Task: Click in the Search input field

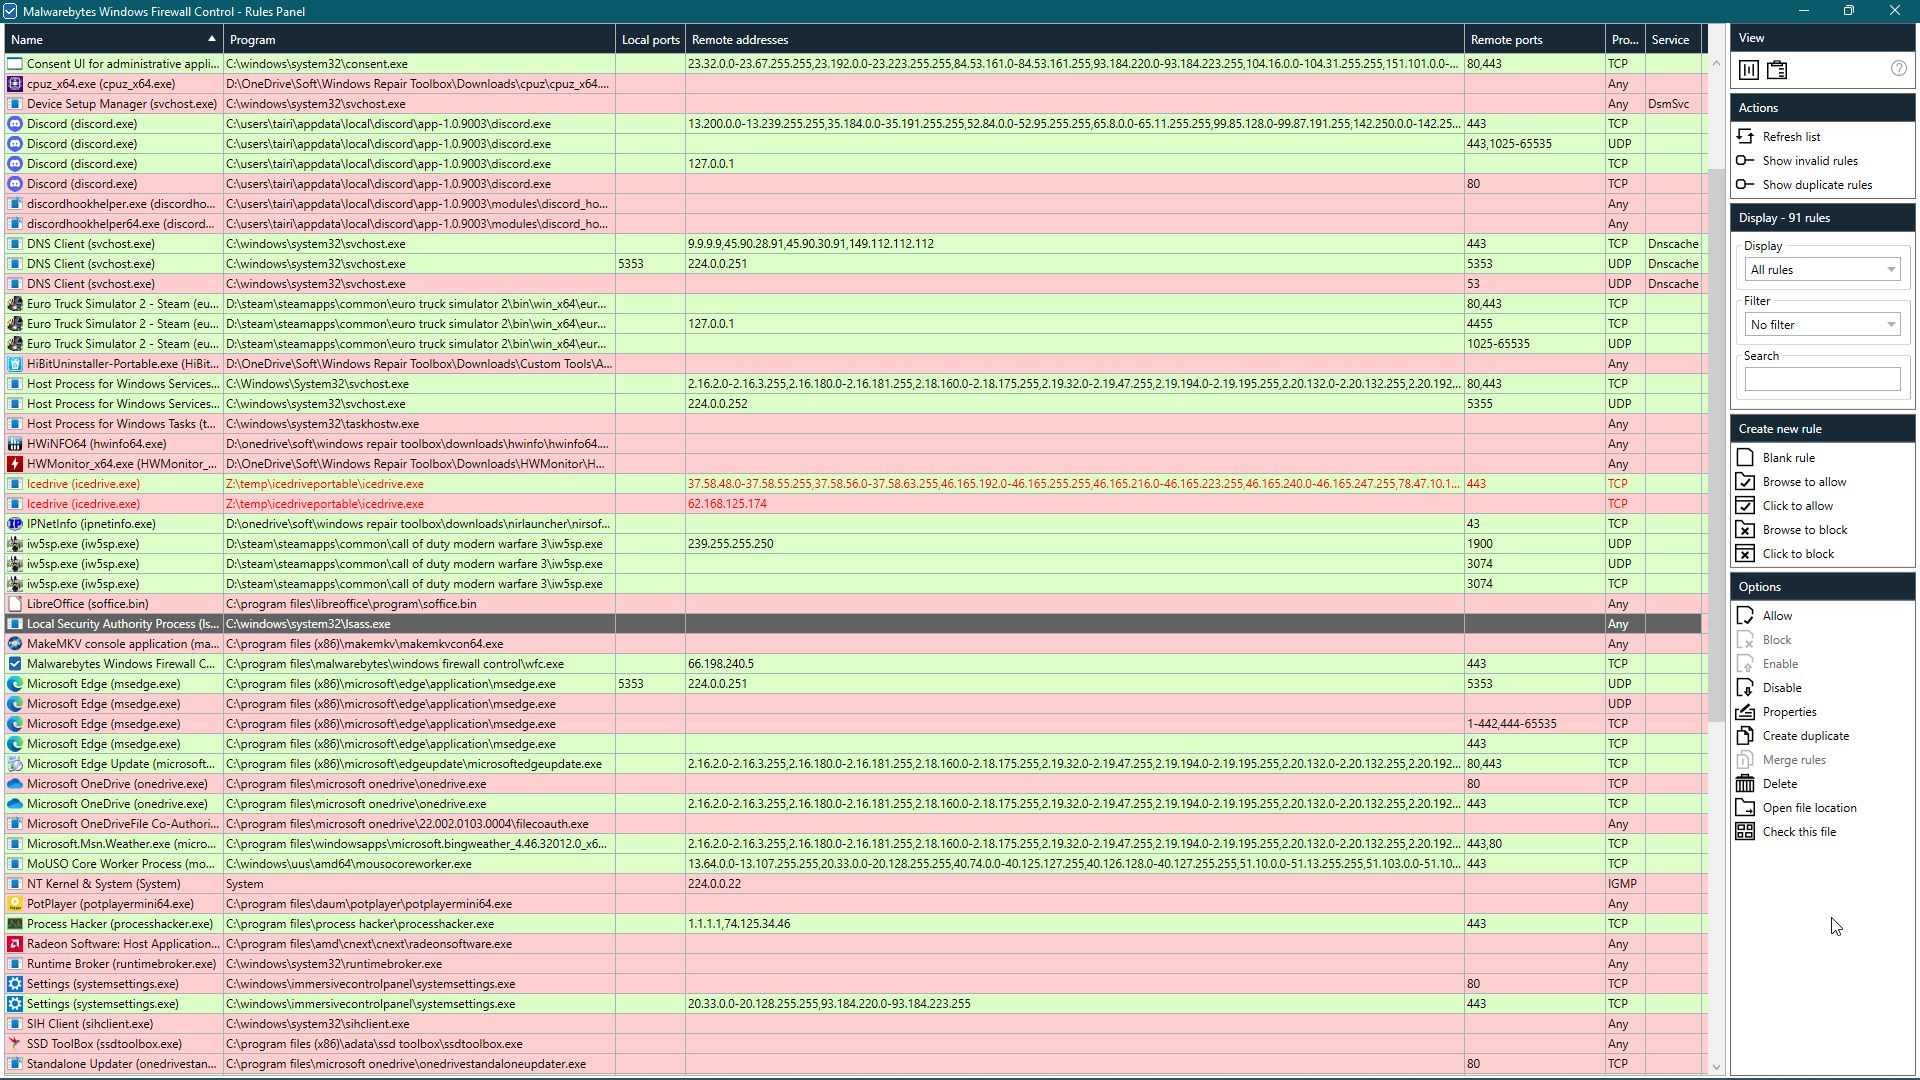Action: coord(1822,379)
